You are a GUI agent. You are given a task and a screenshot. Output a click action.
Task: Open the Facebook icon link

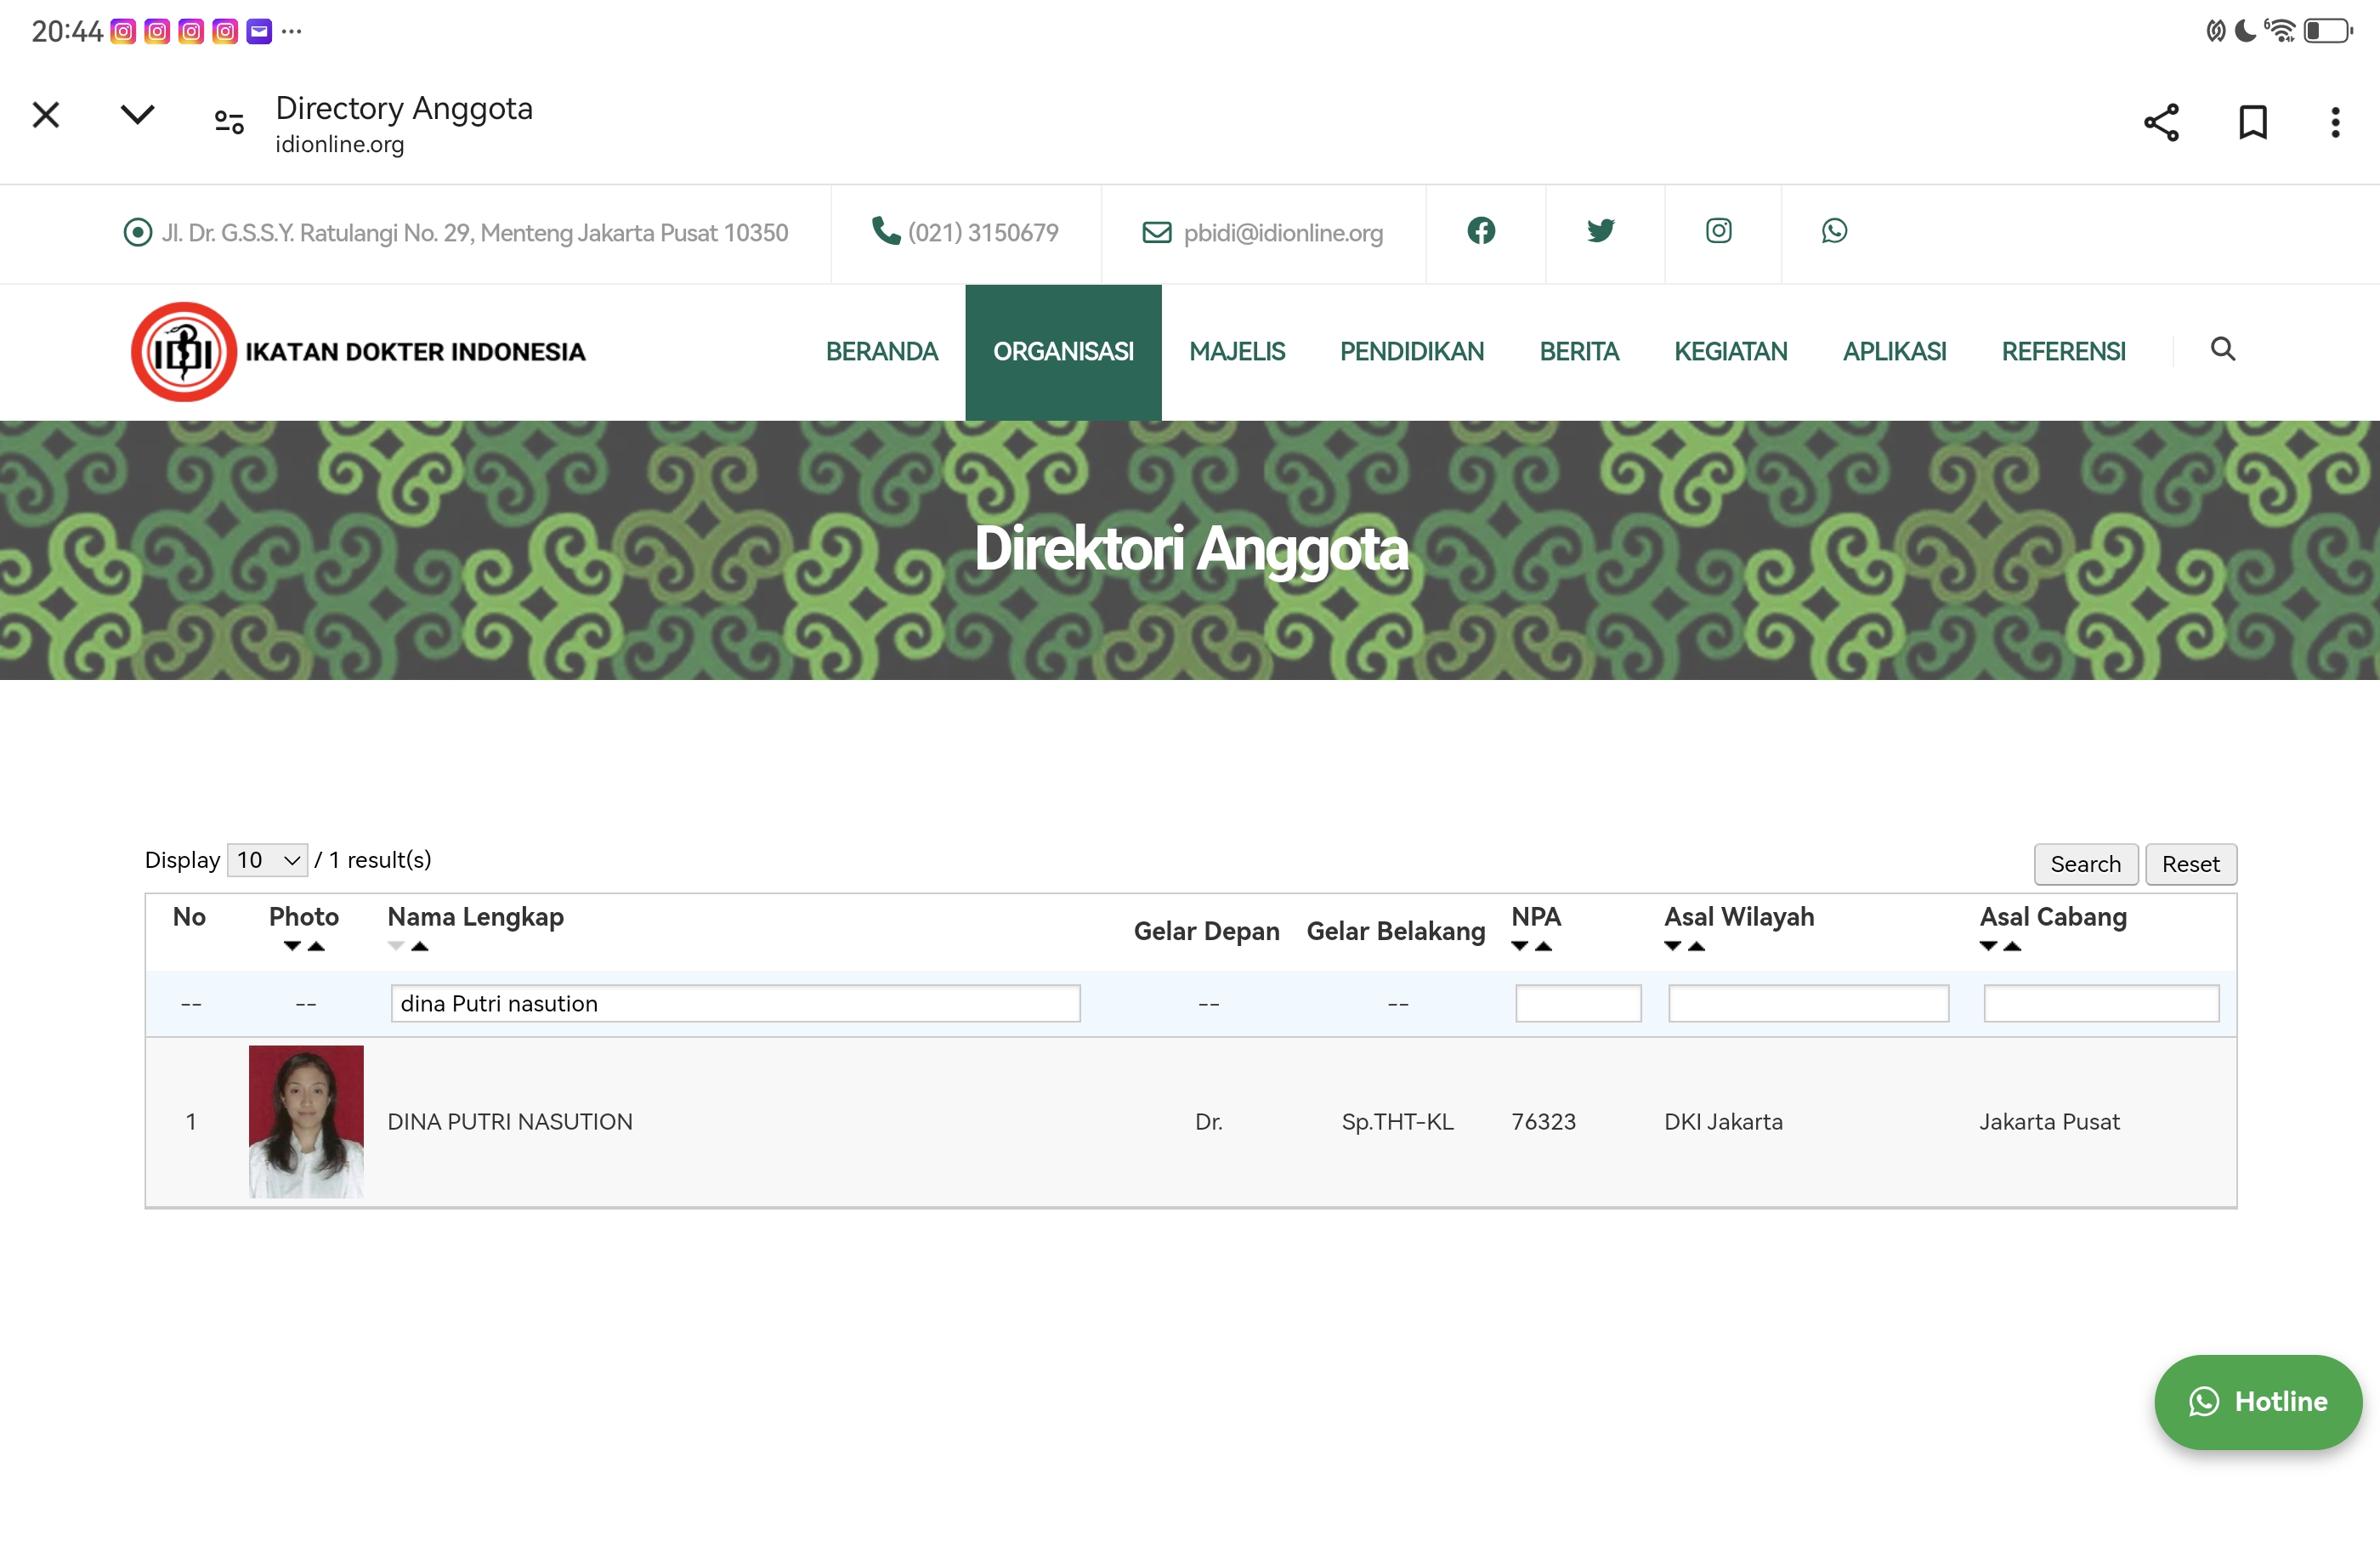click(1481, 231)
